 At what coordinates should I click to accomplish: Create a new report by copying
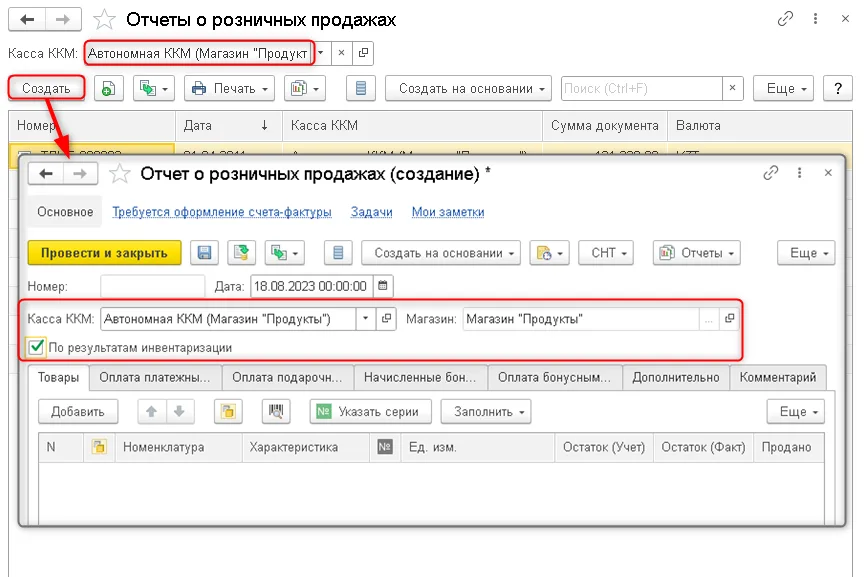pos(109,88)
